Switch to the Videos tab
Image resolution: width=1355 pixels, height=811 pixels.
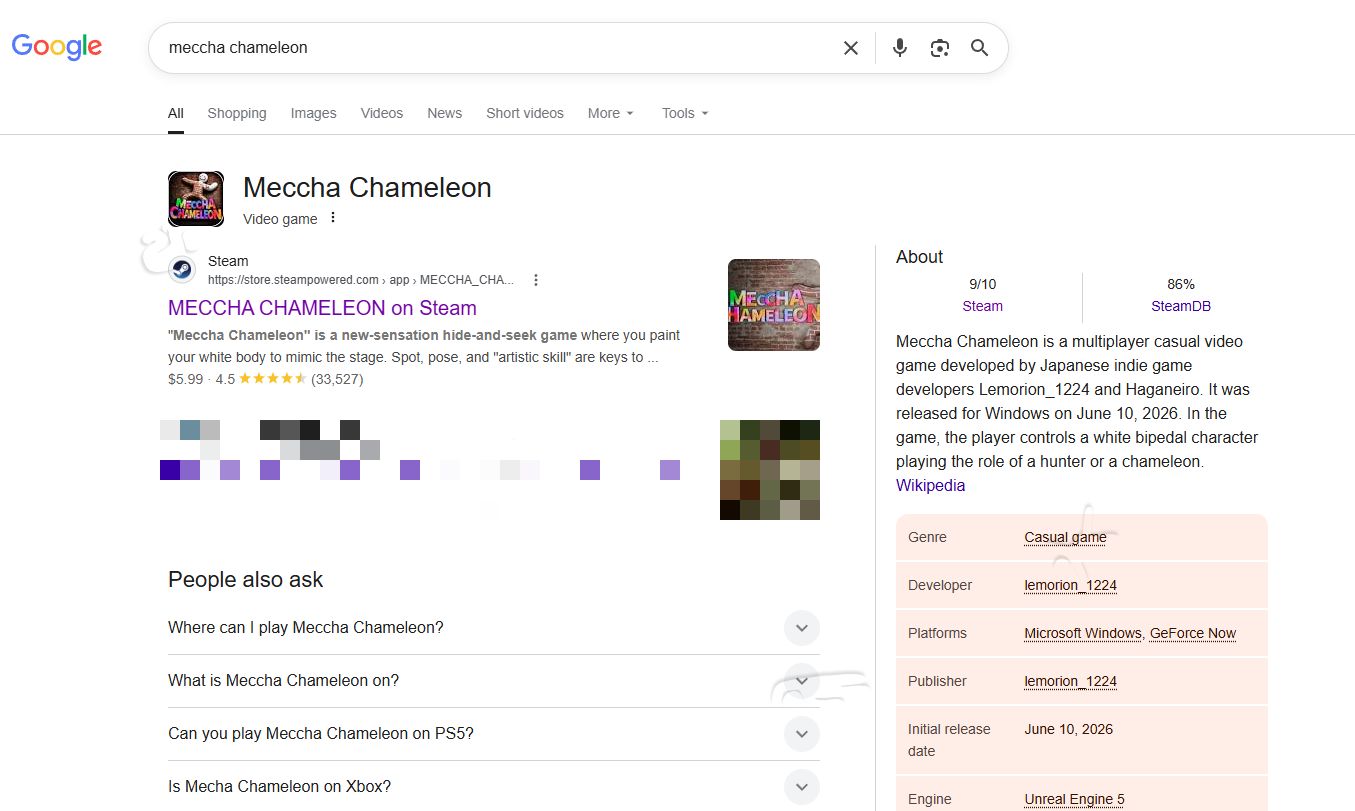point(382,113)
